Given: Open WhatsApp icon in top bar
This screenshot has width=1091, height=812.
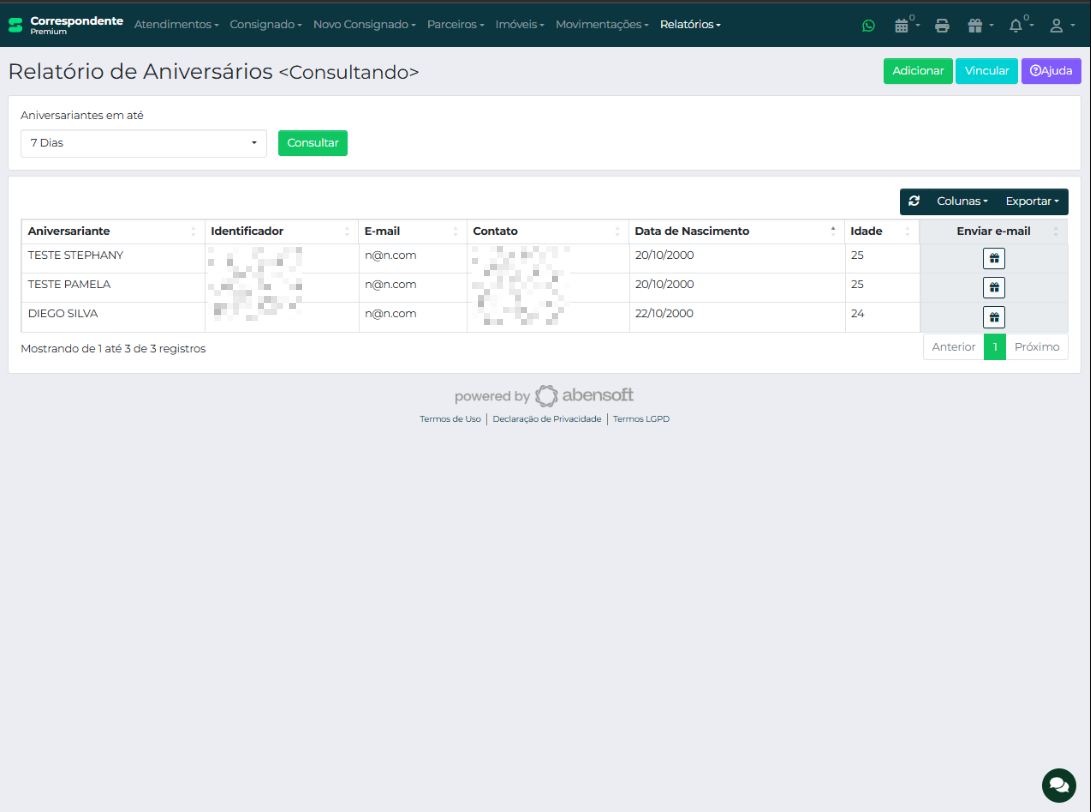Looking at the screenshot, I should (x=868, y=25).
